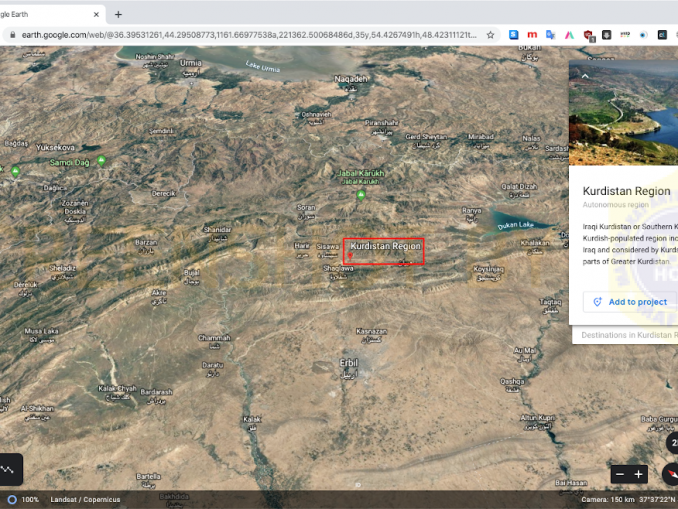Viewport: 678px width, 509px height.
Task: Click the Akre town label
Action: (x=159, y=293)
